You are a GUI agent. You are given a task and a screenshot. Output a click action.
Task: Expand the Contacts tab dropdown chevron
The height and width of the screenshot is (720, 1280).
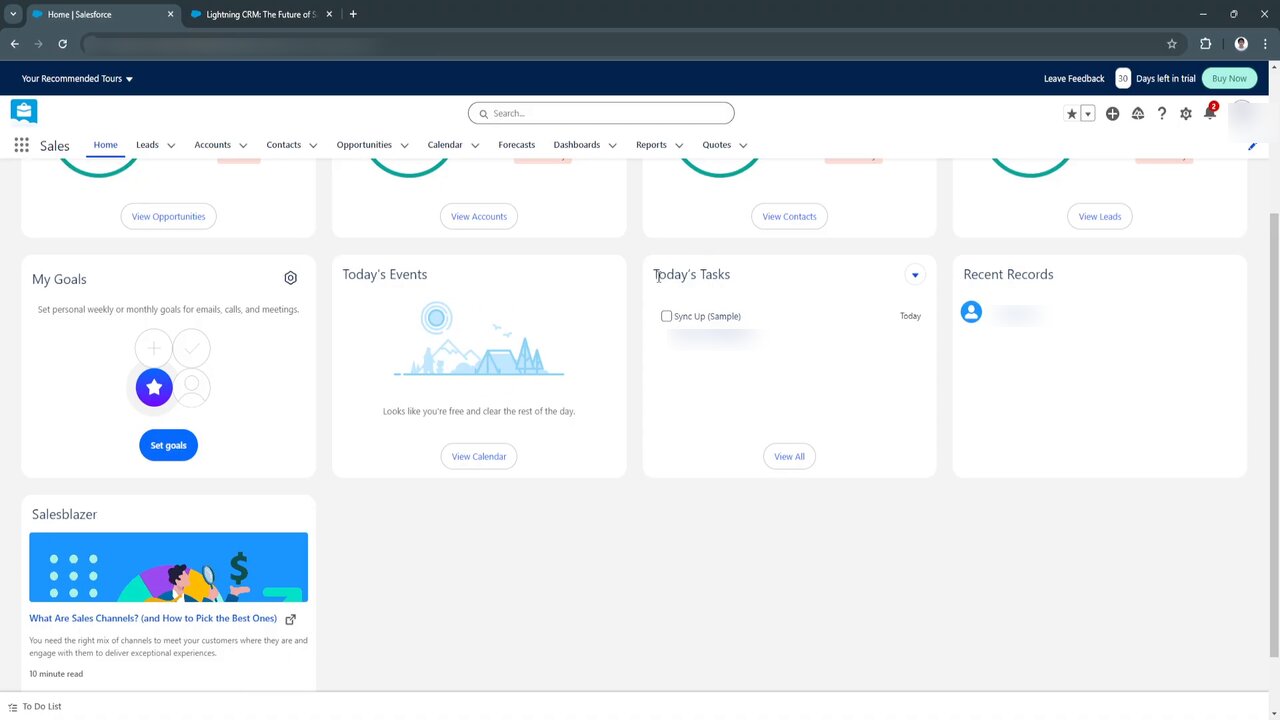tap(313, 146)
